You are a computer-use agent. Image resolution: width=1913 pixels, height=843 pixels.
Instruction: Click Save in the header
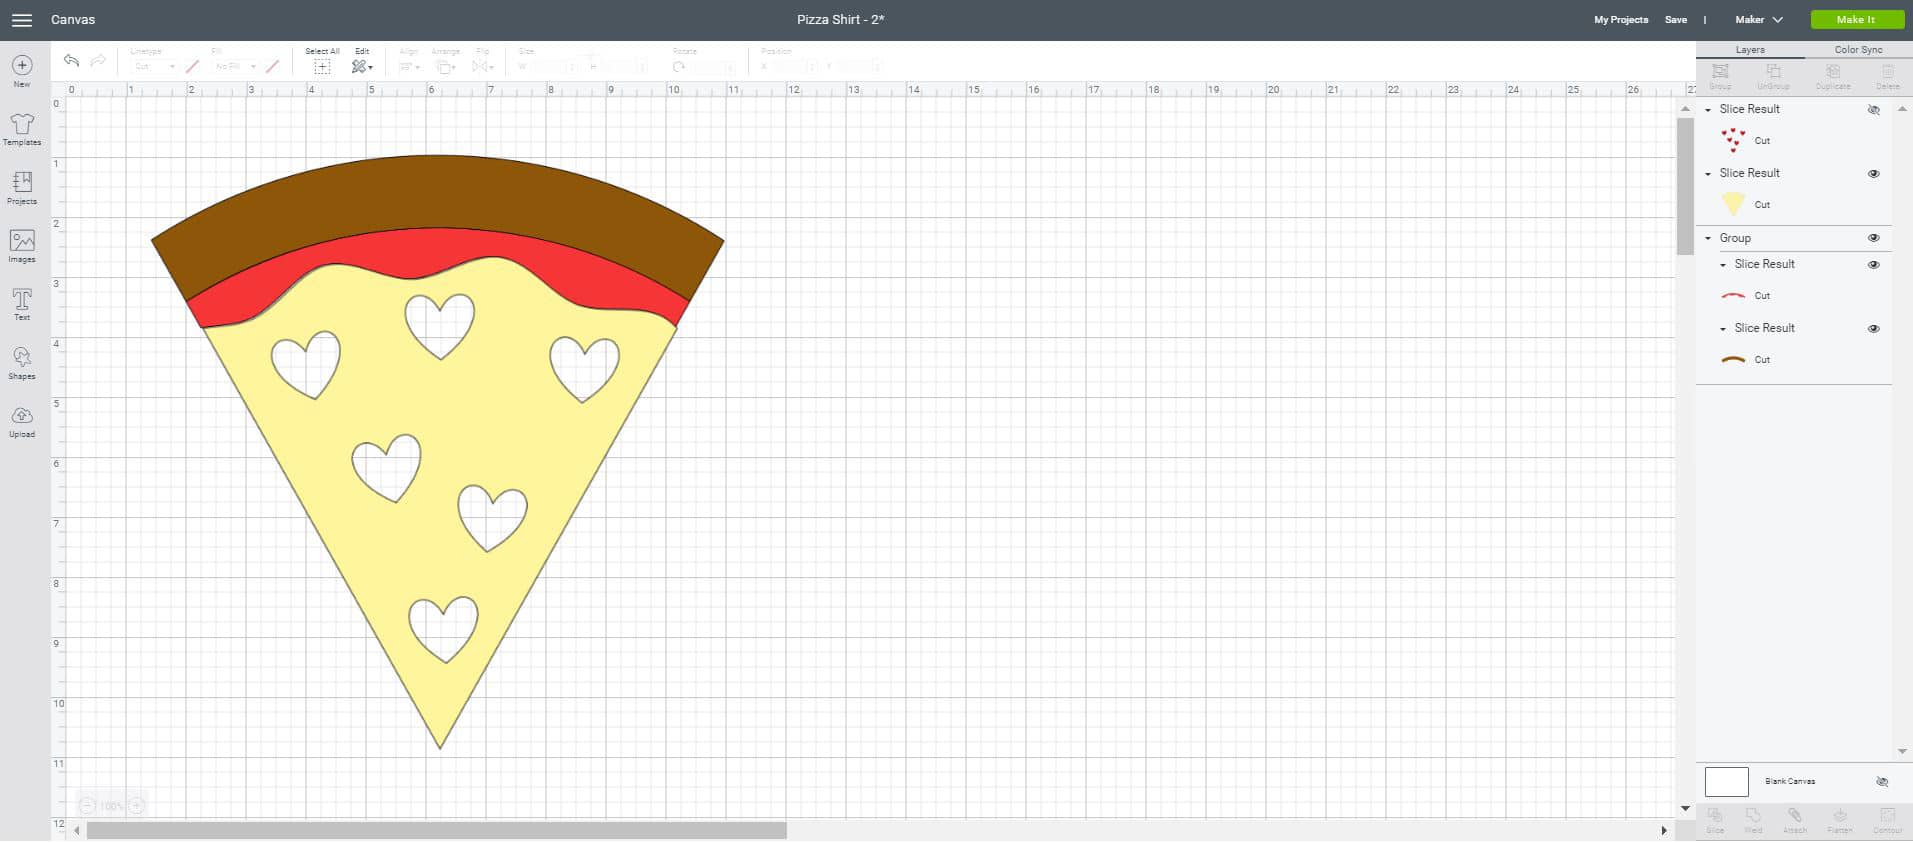click(x=1676, y=20)
